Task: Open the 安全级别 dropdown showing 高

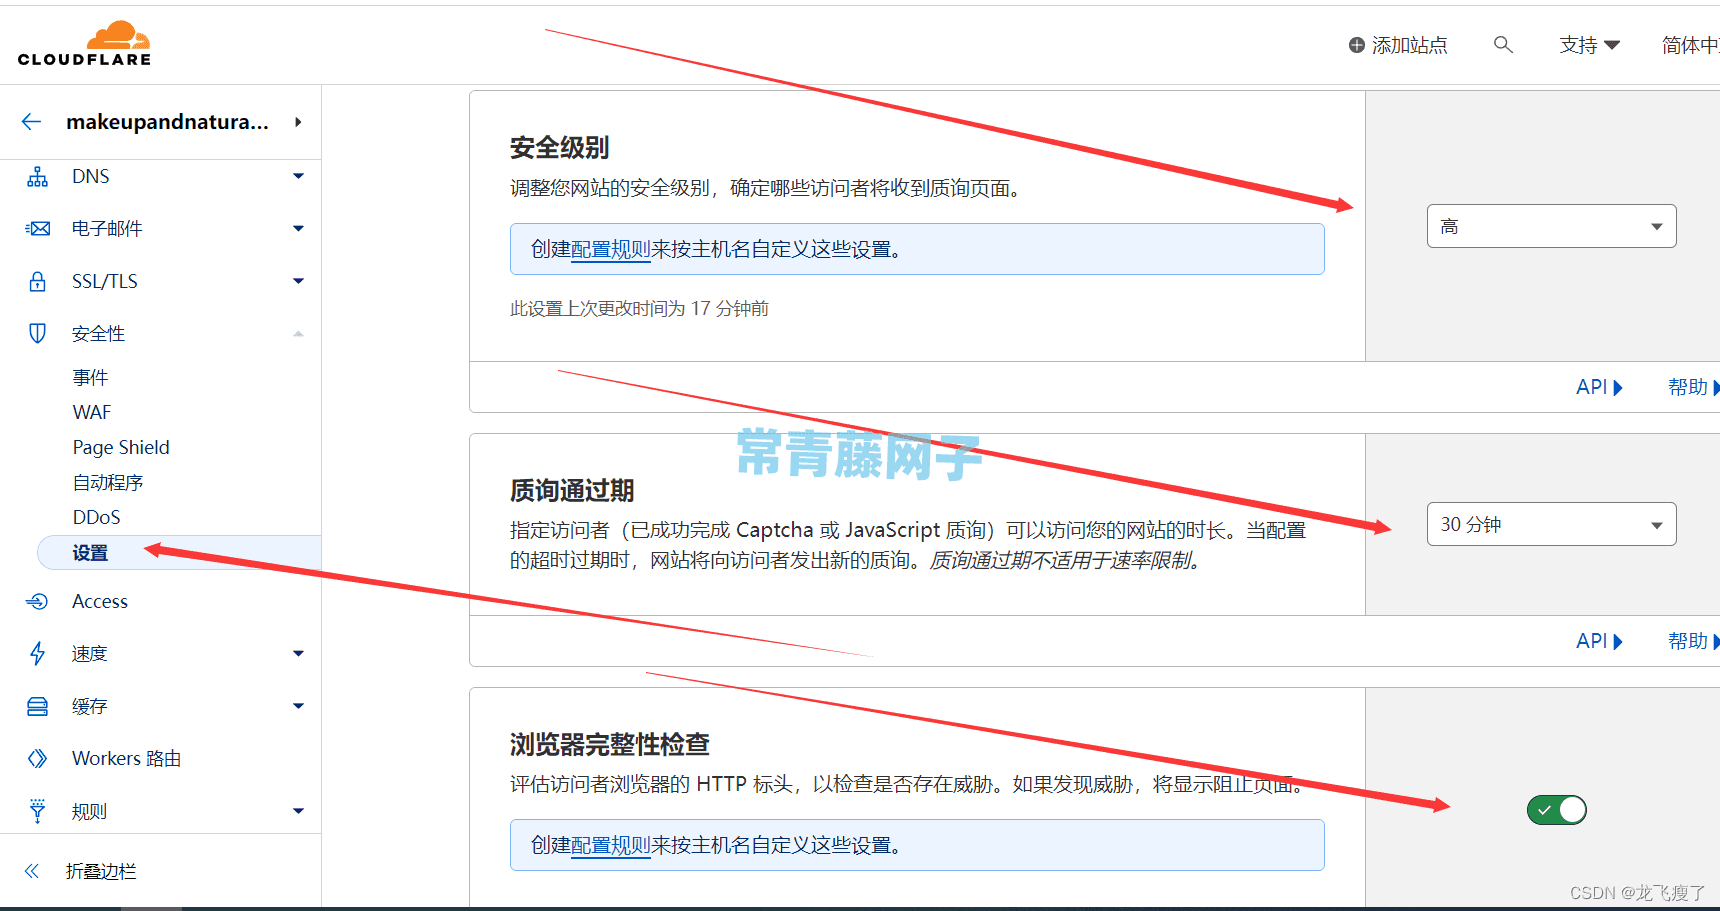Action: pos(1551,226)
